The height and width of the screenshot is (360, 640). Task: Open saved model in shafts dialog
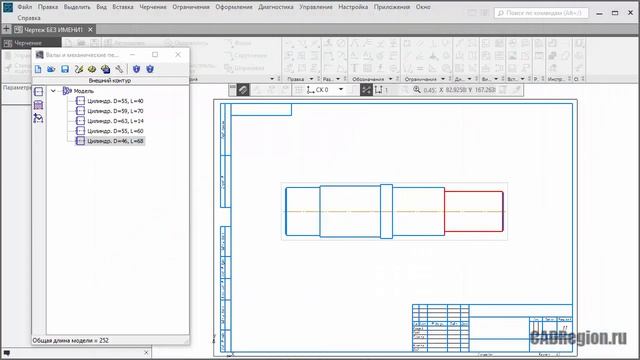click(x=51, y=69)
